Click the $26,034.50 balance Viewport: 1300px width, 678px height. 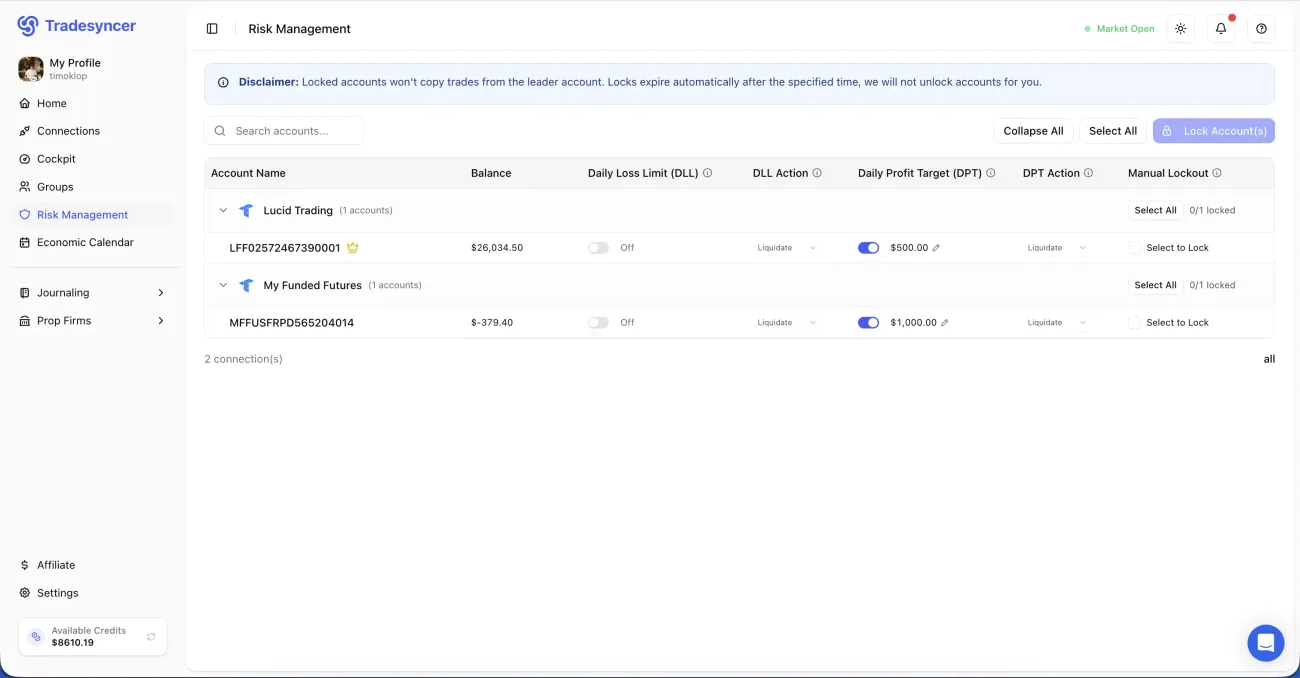(497, 248)
